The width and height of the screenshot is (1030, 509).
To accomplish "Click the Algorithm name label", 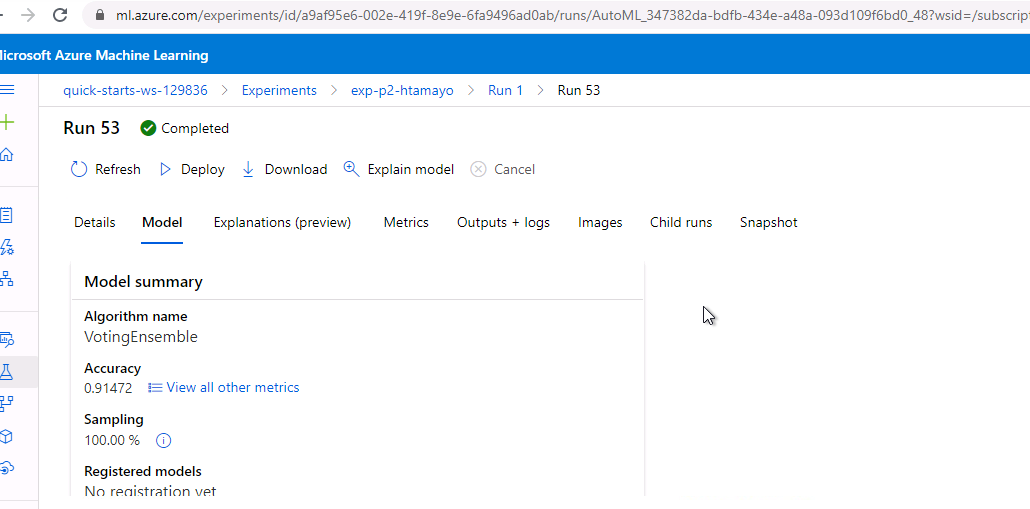I will 135,317.
